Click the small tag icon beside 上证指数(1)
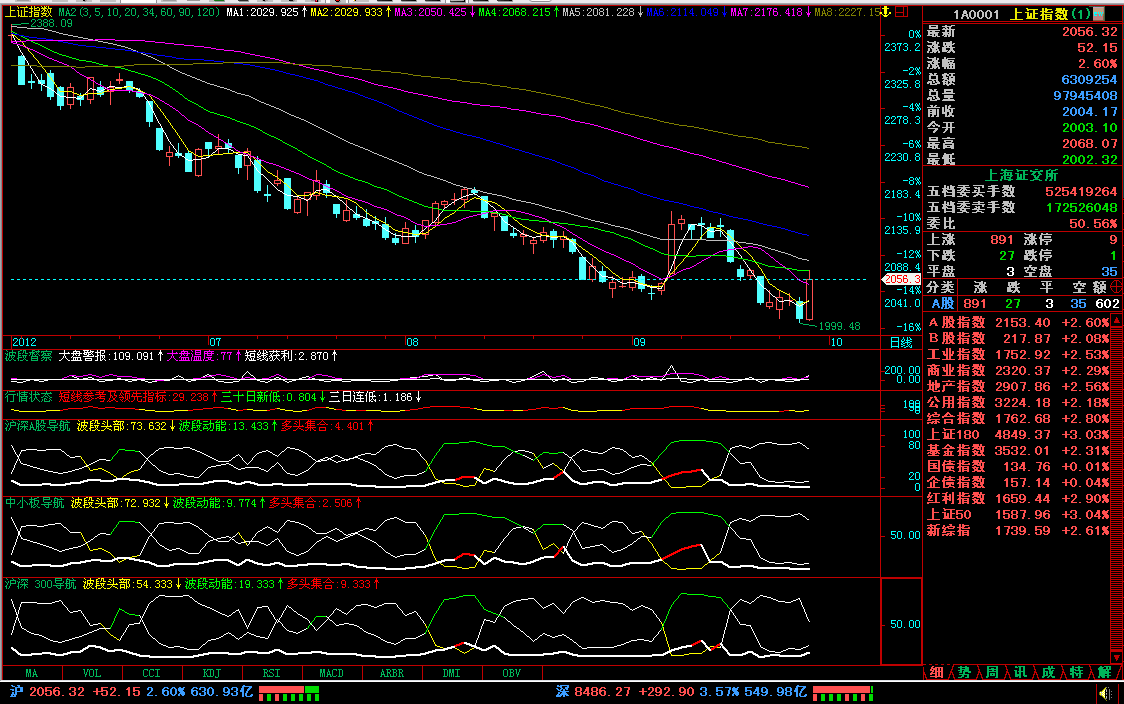The height and width of the screenshot is (704, 1124). tap(1099, 14)
